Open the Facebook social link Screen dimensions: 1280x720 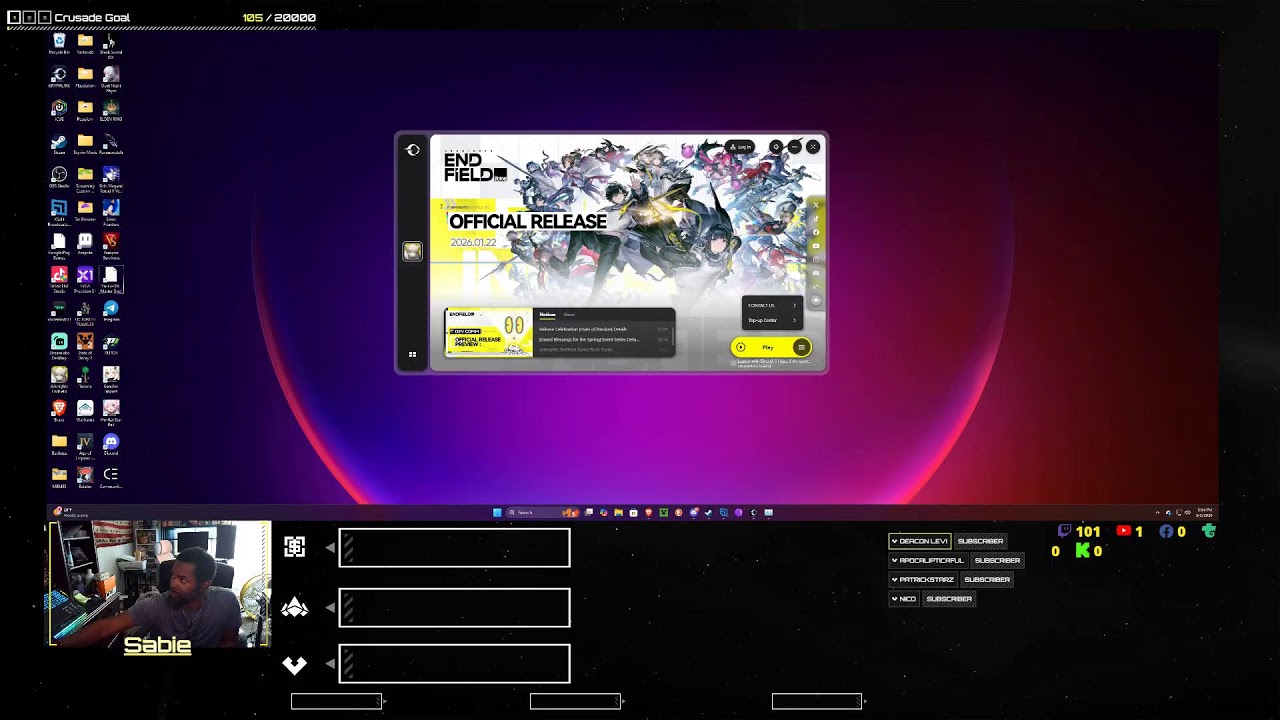pyautogui.click(x=816, y=232)
